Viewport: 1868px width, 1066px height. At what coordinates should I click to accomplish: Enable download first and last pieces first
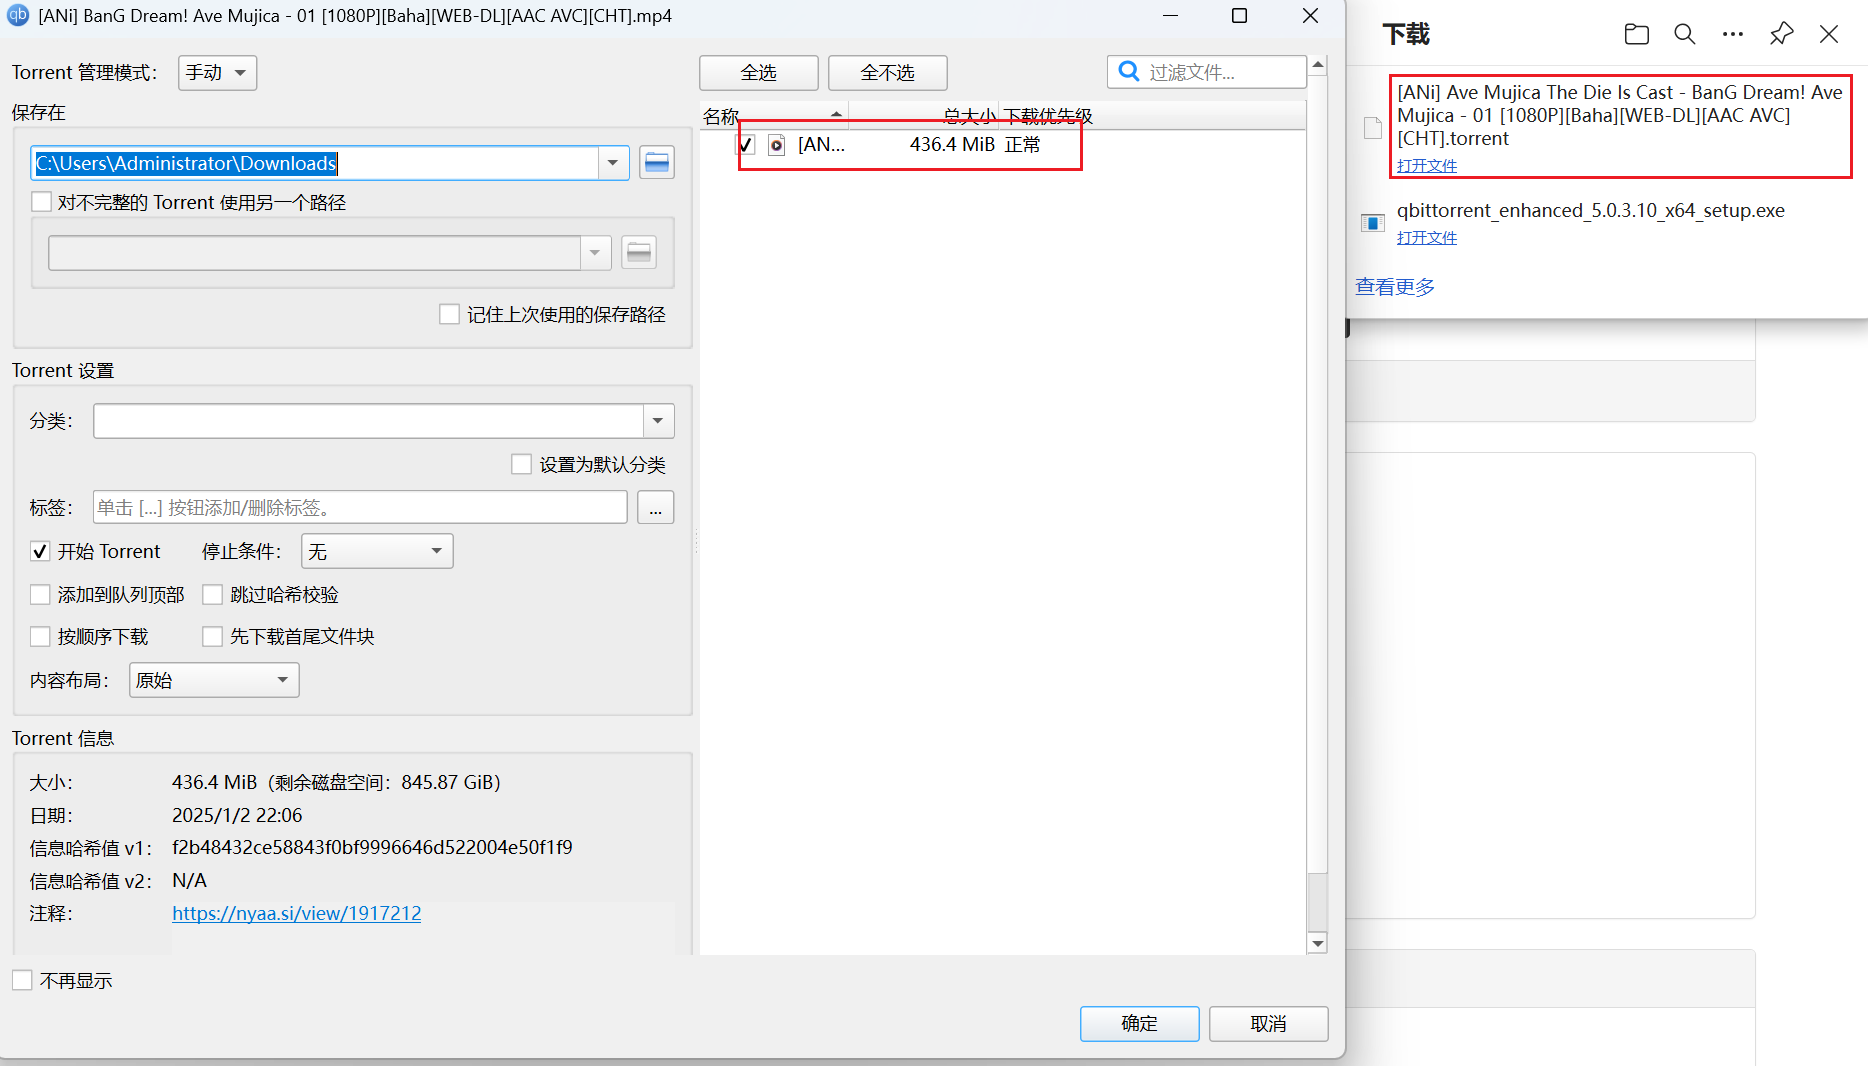[212, 636]
